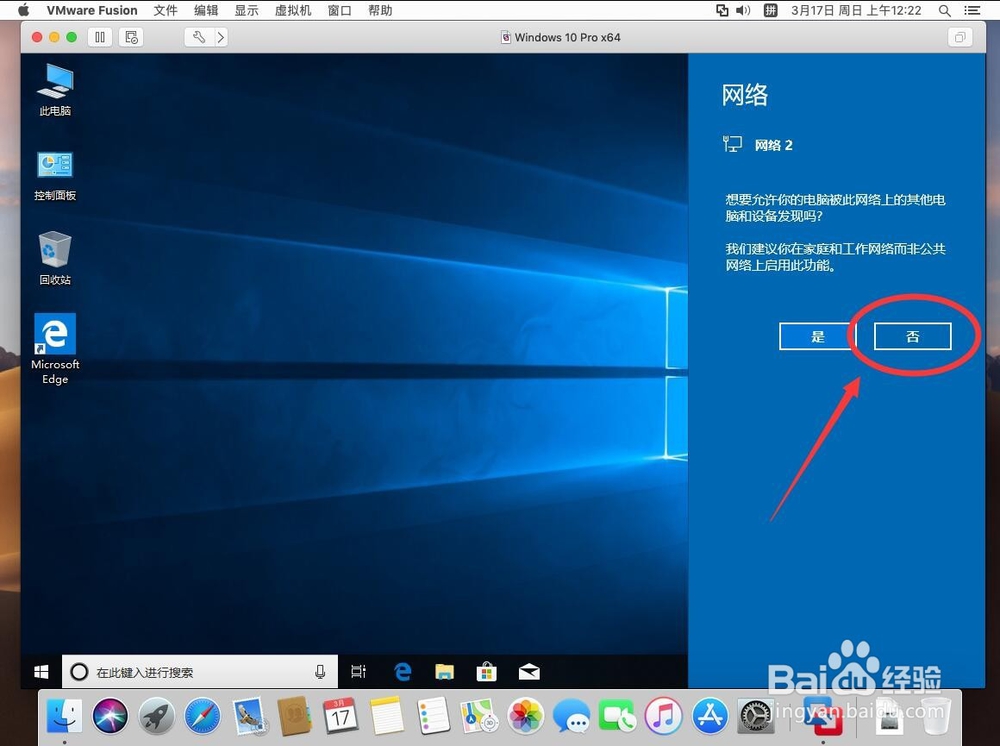
Task: Open Microsoft Store from the taskbar
Action: [487, 671]
